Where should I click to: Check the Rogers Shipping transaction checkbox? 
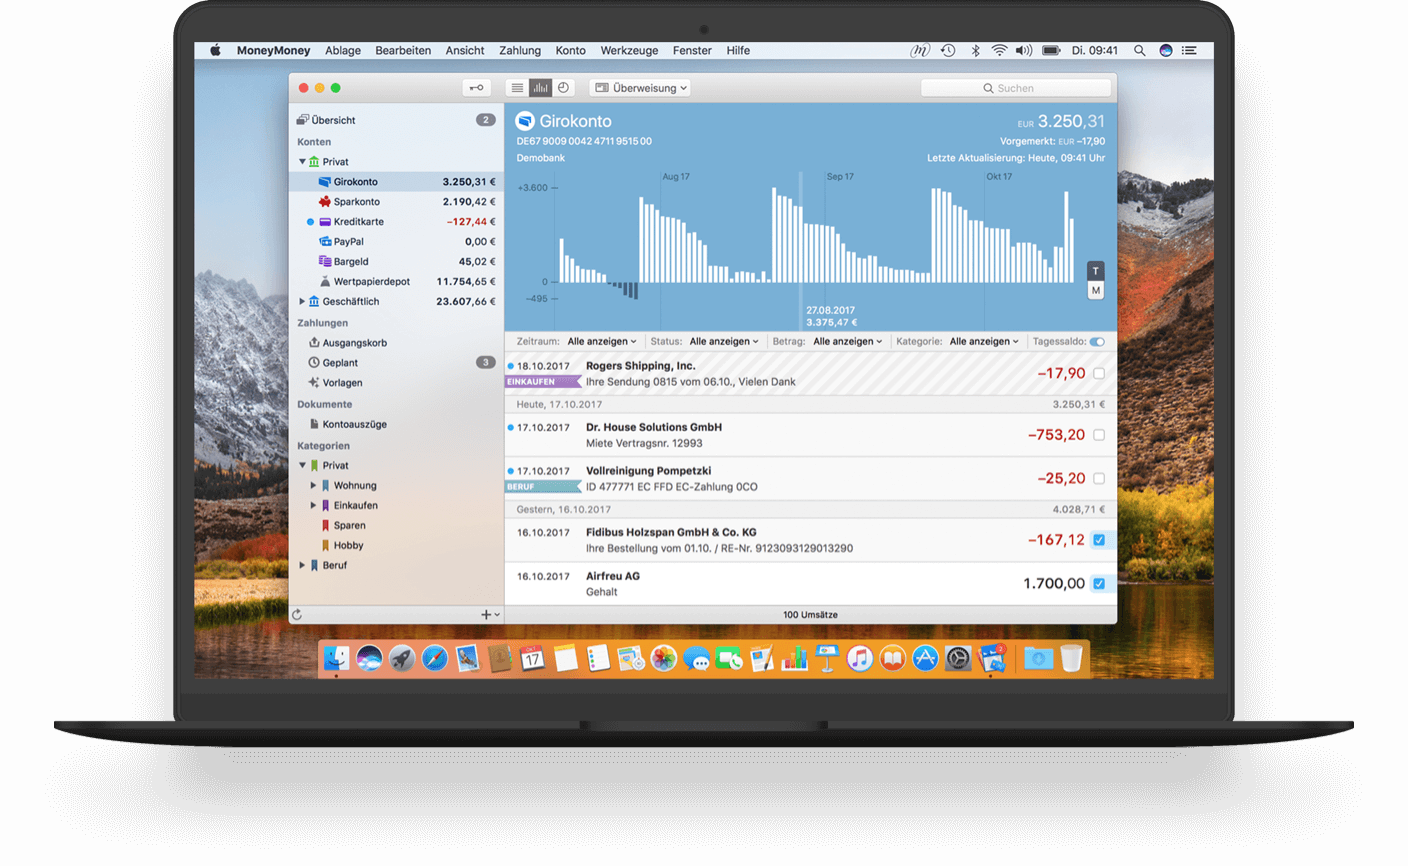point(1099,373)
